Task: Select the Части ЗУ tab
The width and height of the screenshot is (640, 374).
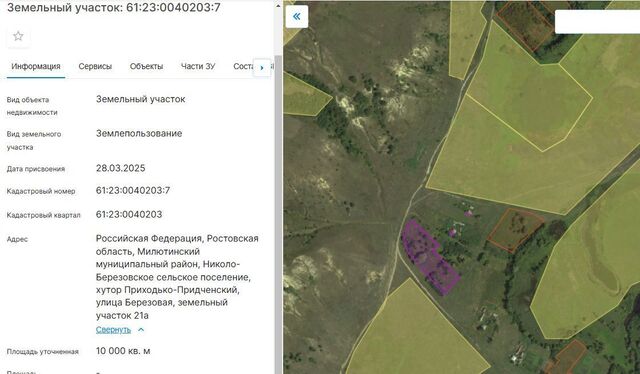Action: click(198, 66)
